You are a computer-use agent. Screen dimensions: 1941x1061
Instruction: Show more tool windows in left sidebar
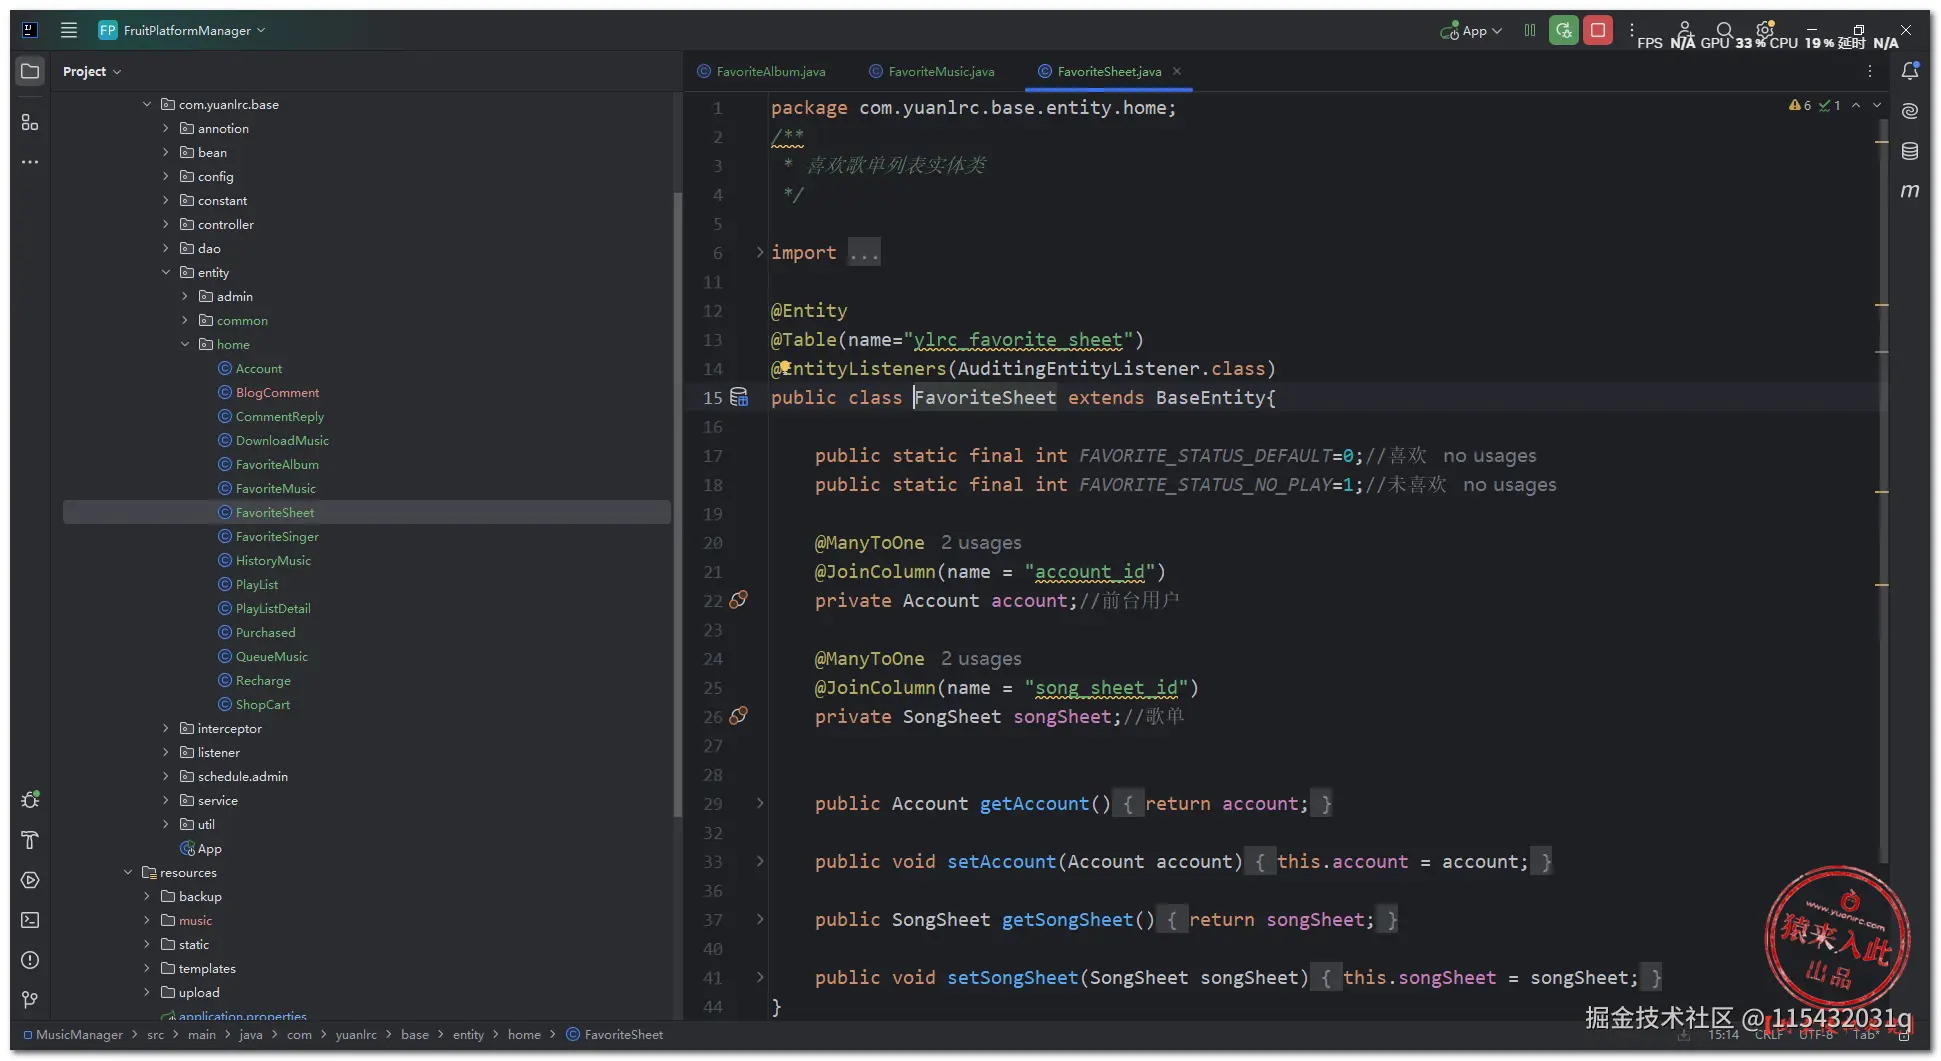coord(30,161)
